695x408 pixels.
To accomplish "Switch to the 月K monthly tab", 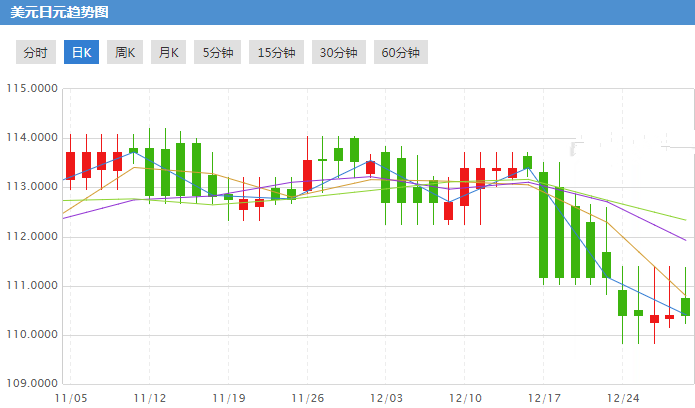I will click(169, 53).
